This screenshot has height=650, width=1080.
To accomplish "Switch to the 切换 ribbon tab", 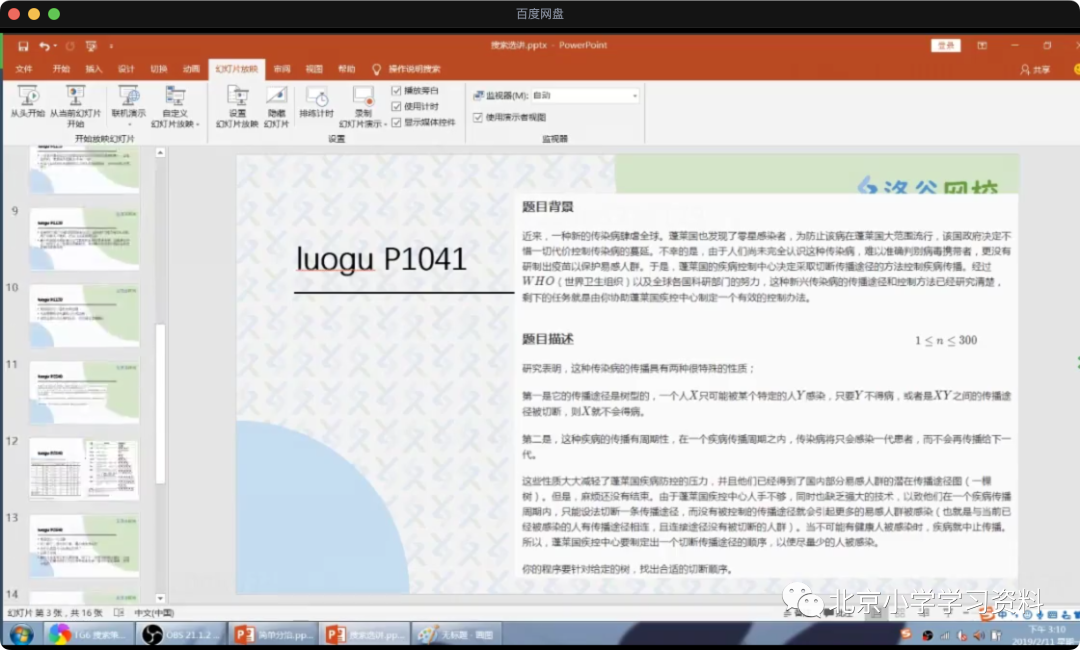I will 158,69.
